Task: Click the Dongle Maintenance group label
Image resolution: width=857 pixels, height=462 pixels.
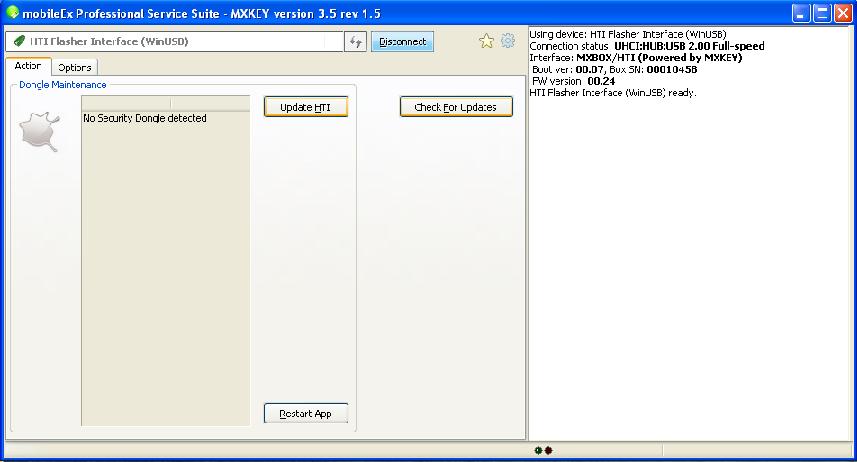Action: (63, 85)
